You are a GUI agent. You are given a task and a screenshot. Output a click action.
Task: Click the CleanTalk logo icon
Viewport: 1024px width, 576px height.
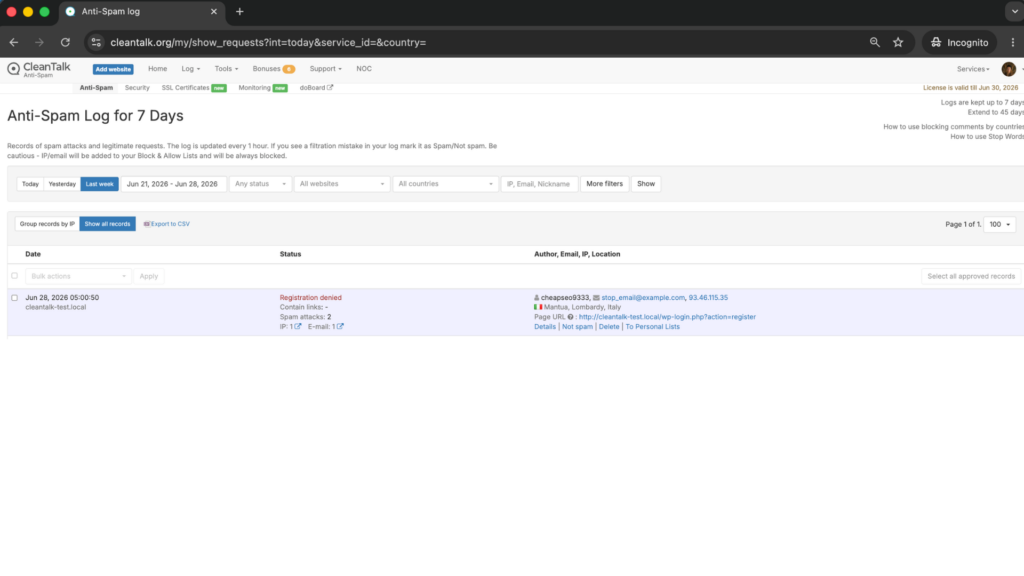[x=13, y=69]
